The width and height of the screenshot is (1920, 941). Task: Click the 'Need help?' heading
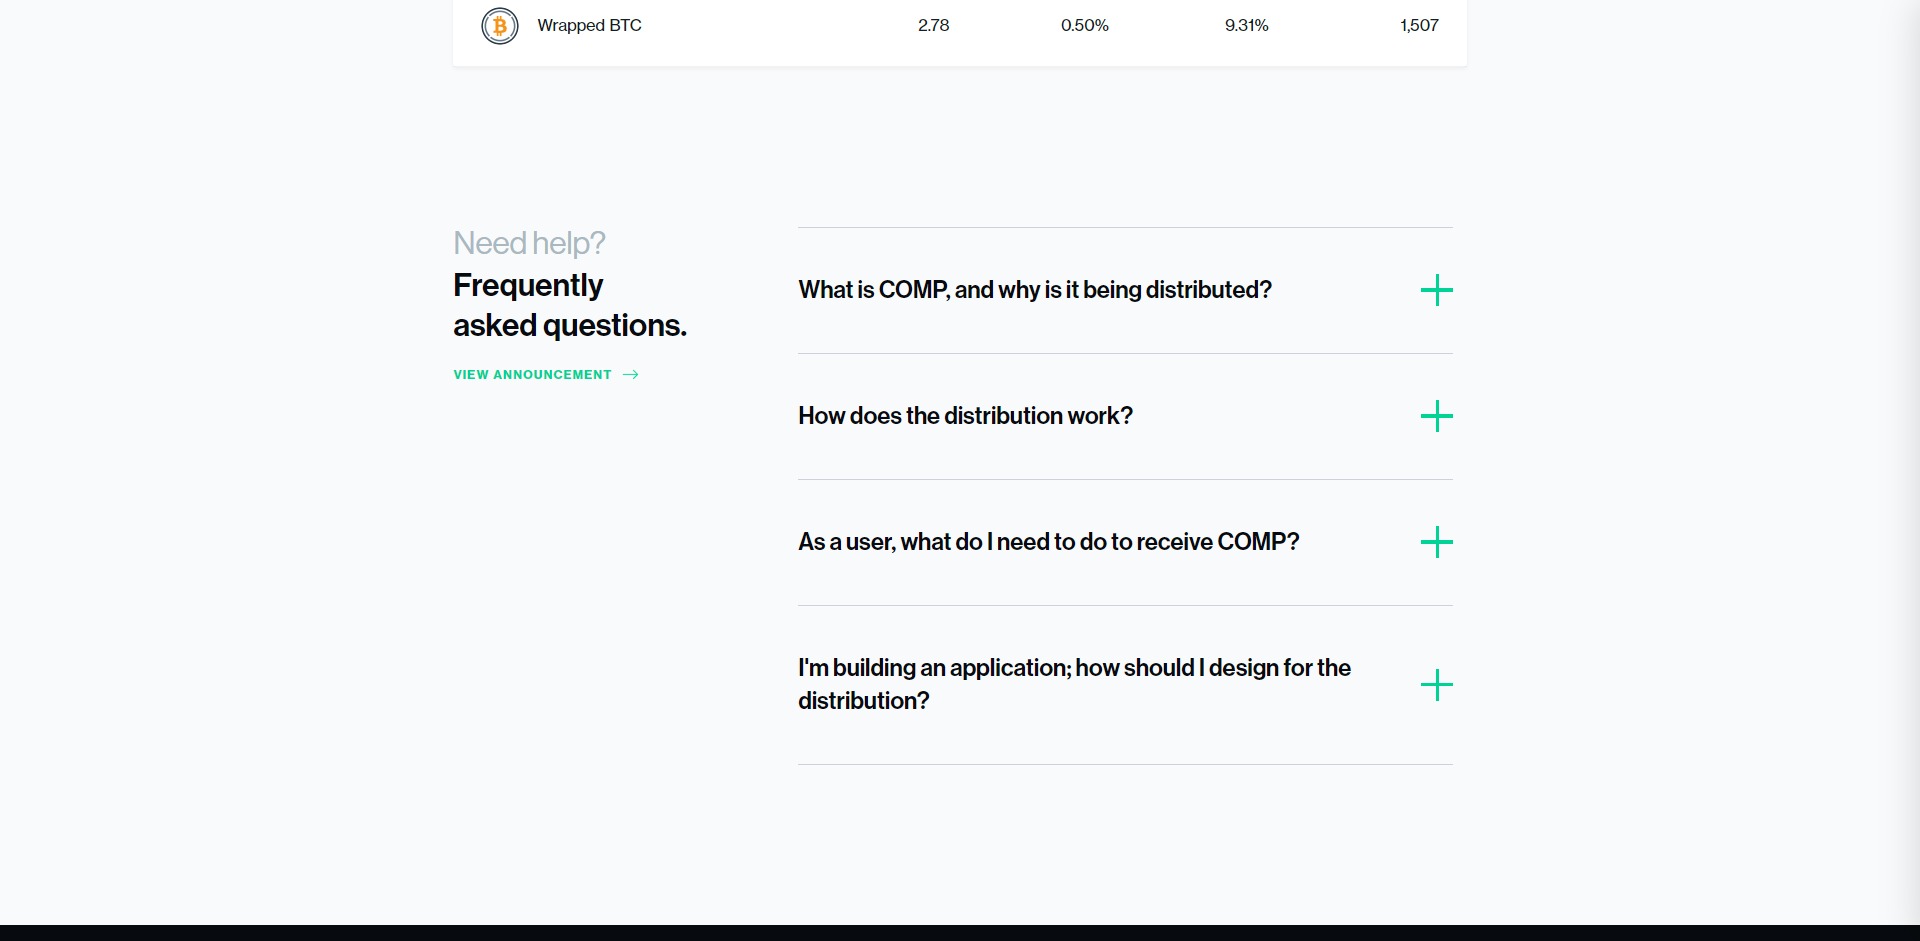coord(529,243)
